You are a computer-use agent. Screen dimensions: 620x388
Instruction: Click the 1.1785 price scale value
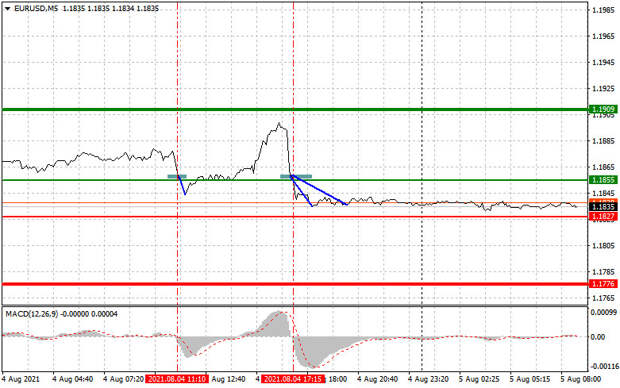(x=603, y=272)
